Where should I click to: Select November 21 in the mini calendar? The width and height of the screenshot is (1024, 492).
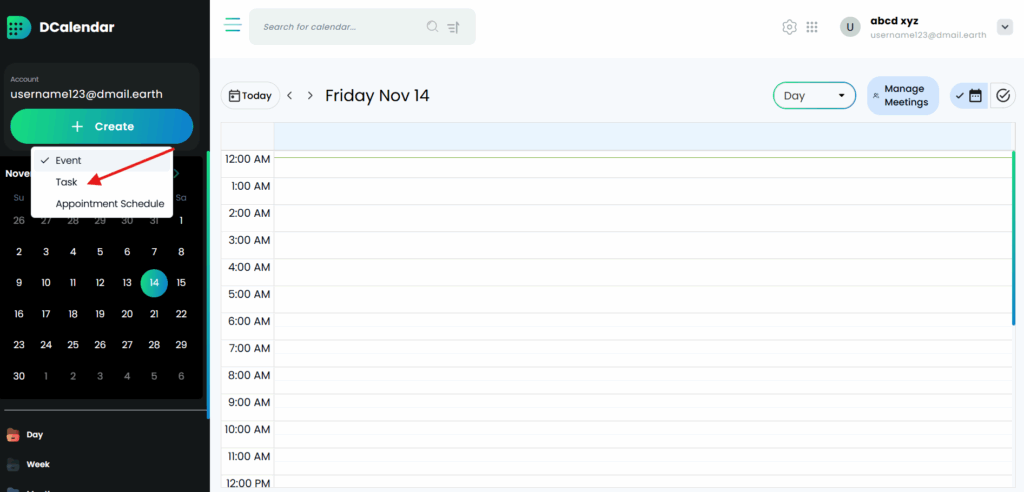point(154,314)
